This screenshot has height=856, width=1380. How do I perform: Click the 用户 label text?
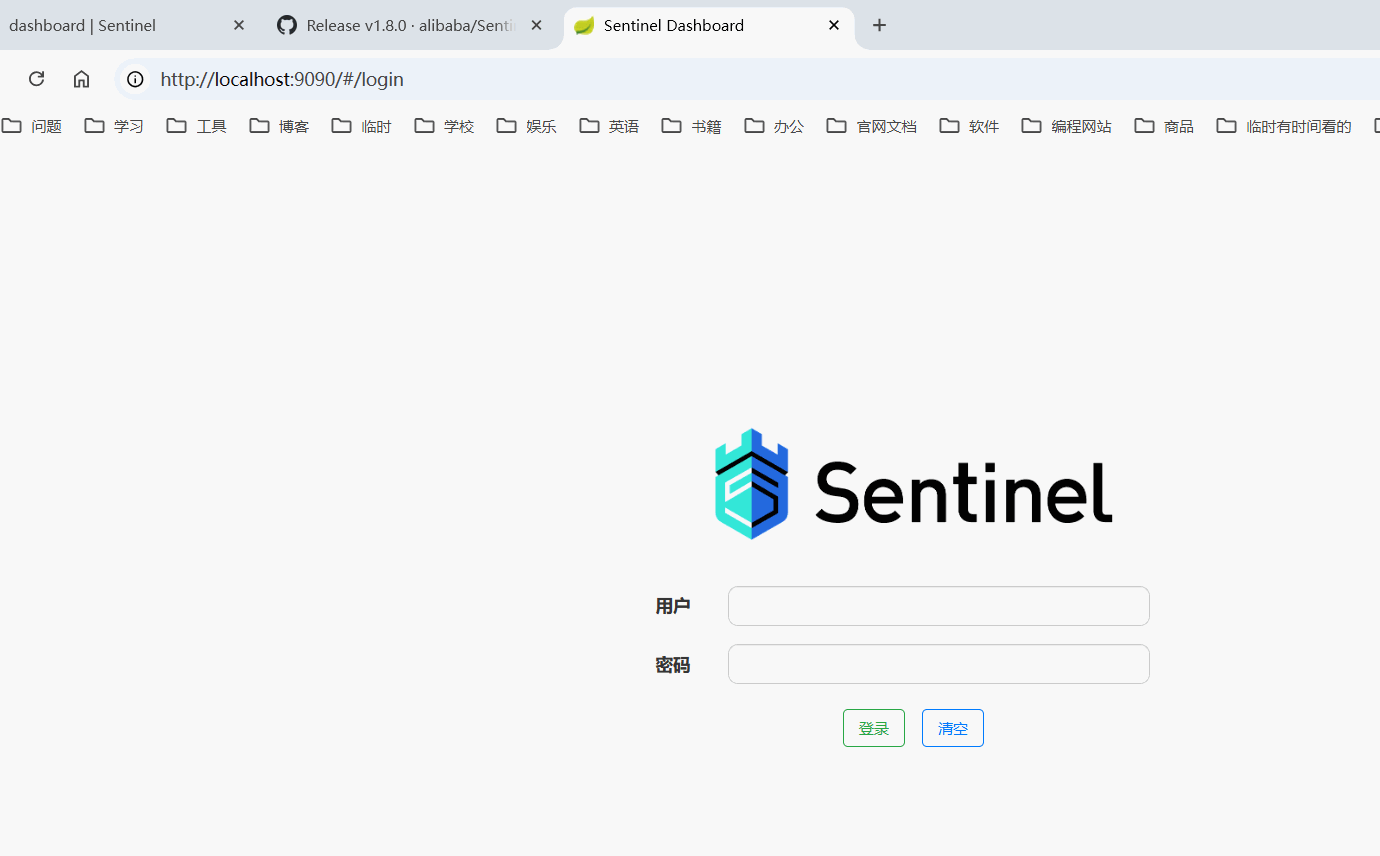click(x=673, y=606)
